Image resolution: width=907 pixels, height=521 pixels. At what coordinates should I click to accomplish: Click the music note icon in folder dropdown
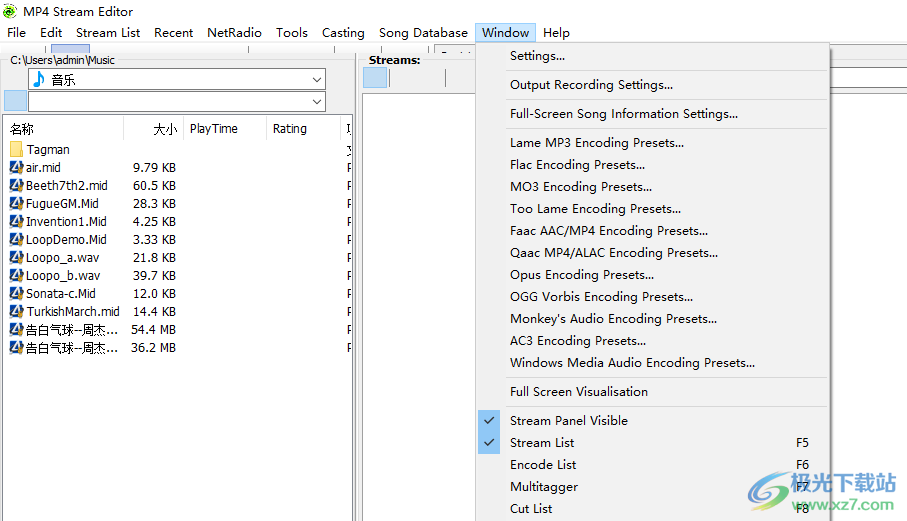[39, 79]
